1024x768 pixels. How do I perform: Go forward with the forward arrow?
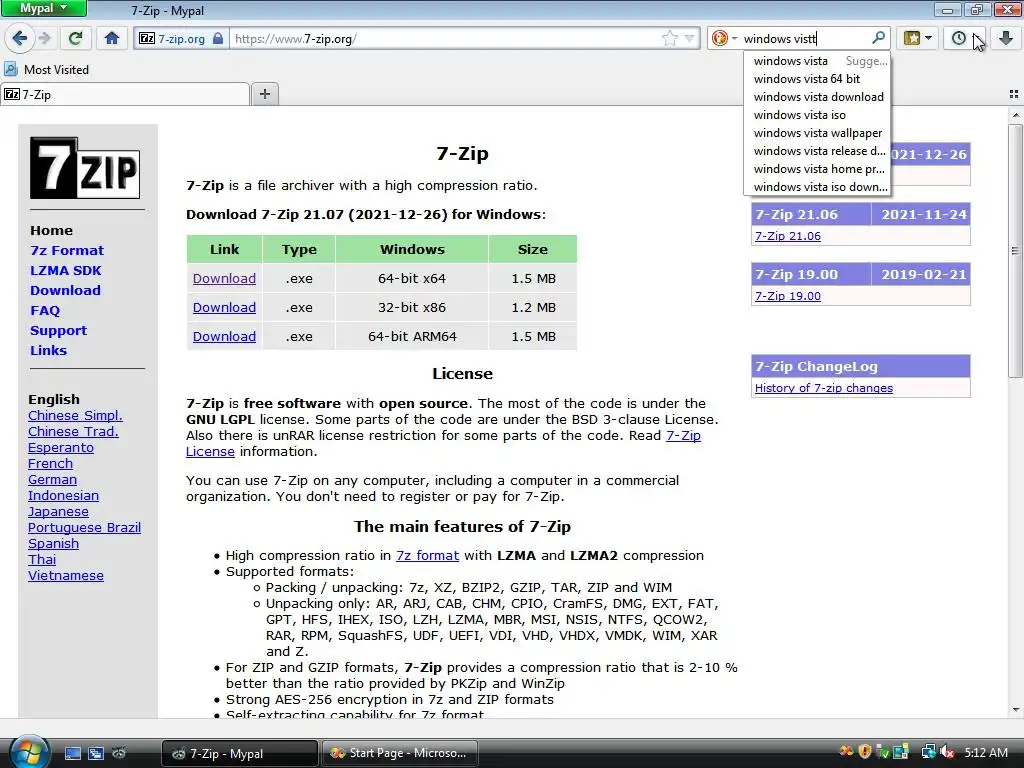(44, 39)
